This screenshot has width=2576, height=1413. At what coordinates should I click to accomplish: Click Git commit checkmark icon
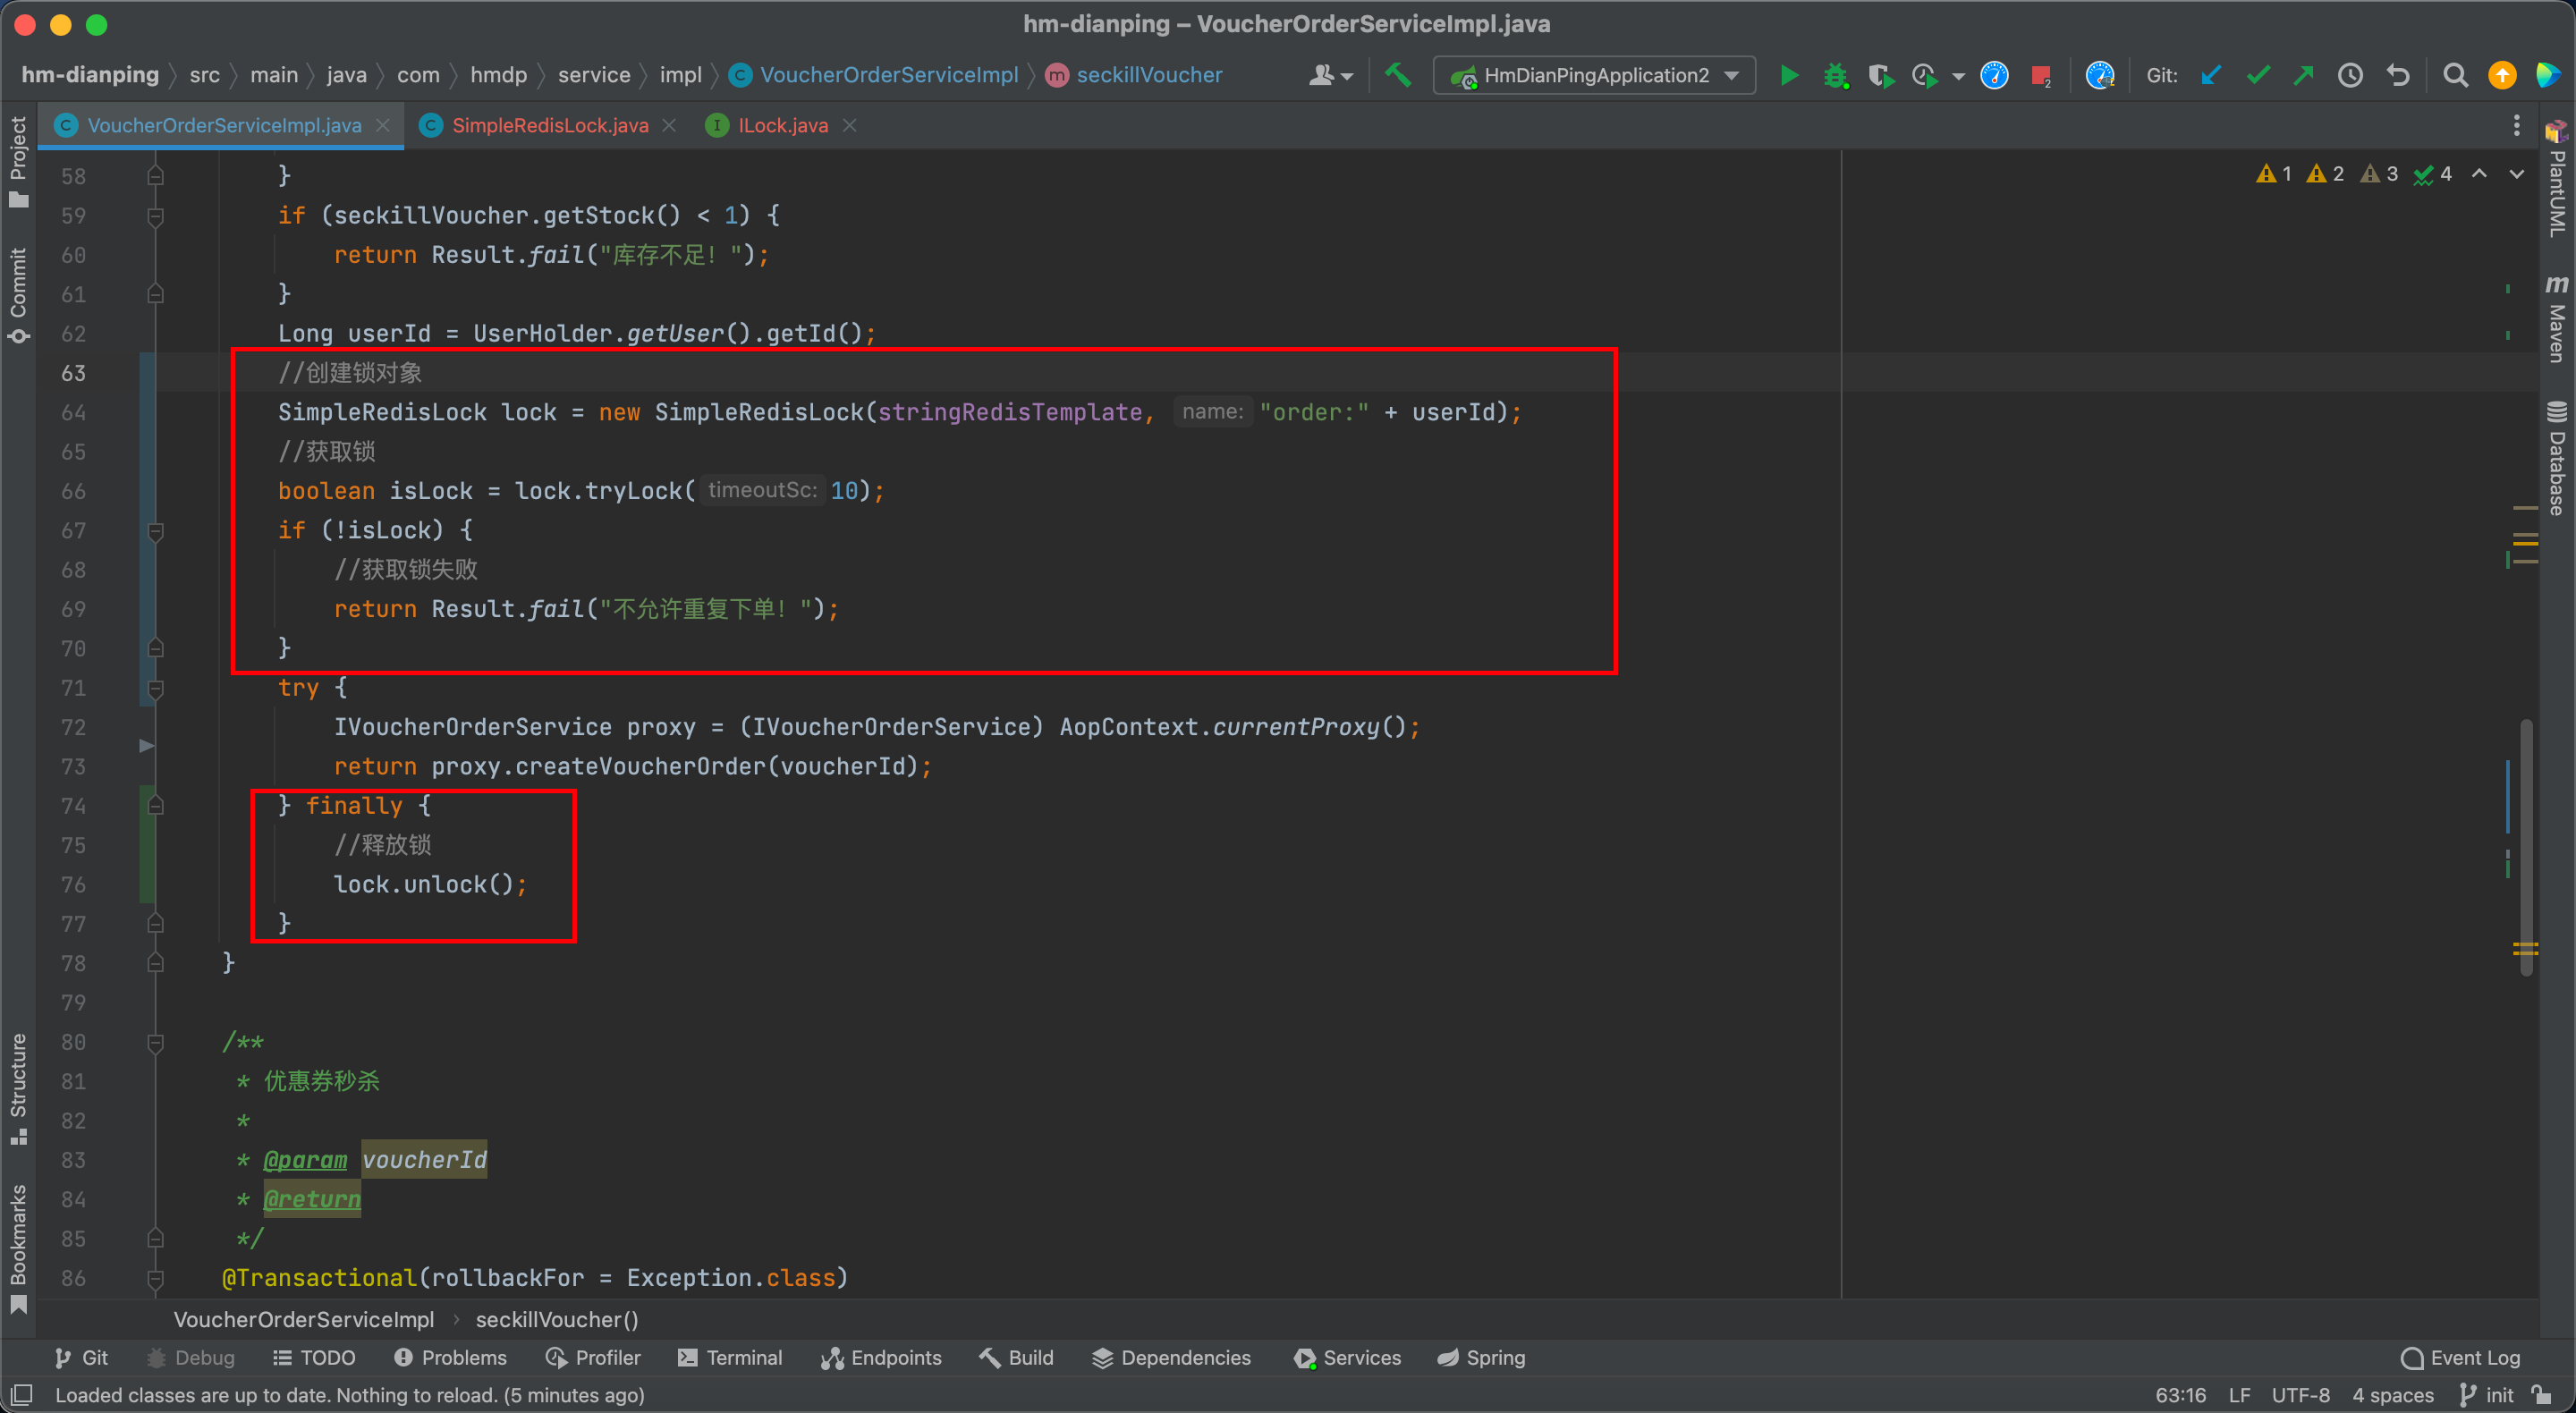point(2257,75)
